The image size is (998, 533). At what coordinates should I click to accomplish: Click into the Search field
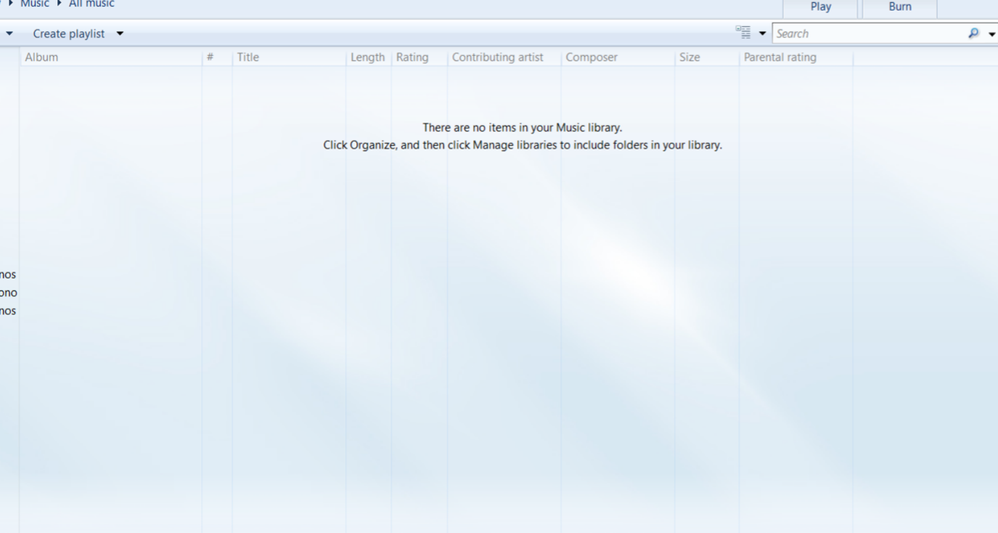pos(869,34)
